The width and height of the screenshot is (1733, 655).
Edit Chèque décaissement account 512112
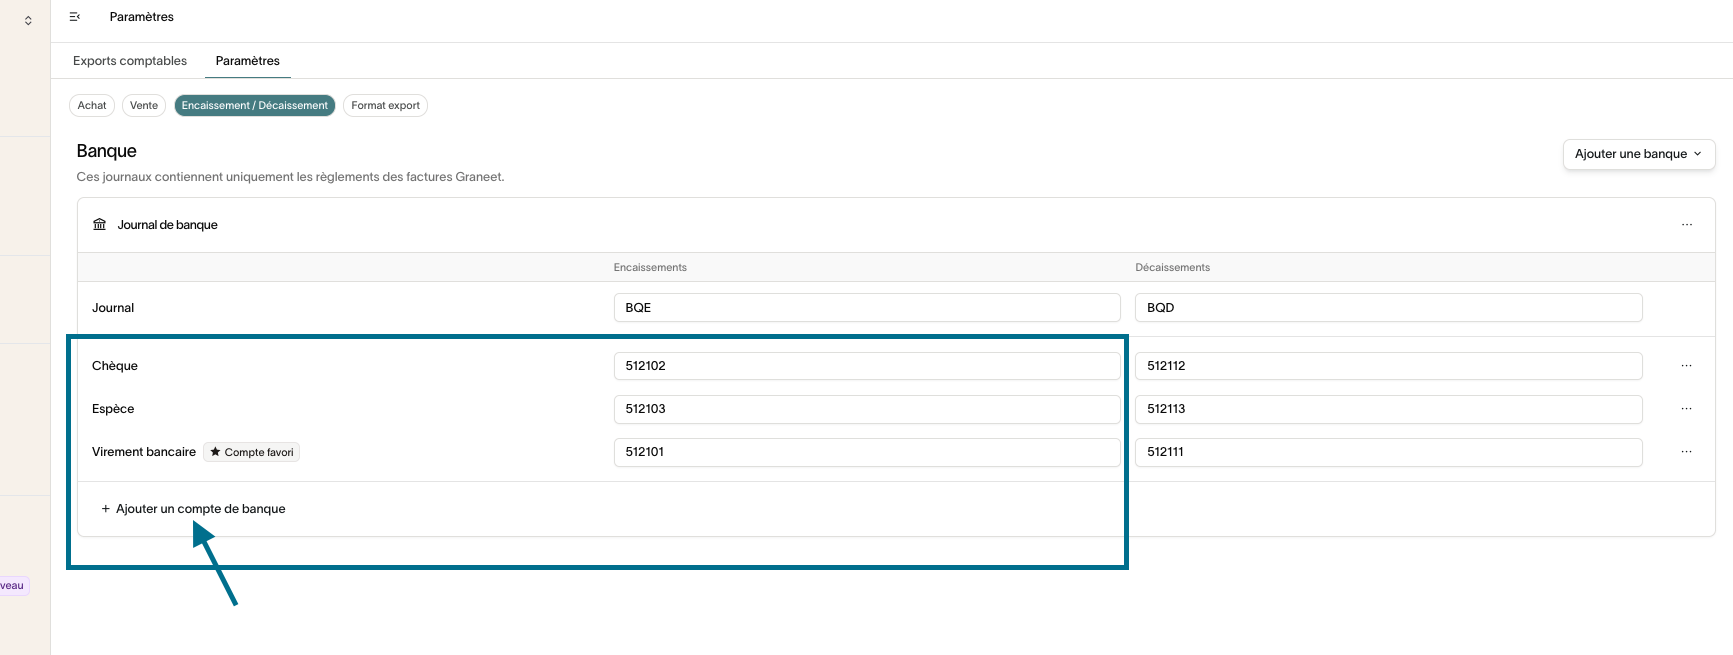[1389, 366]
